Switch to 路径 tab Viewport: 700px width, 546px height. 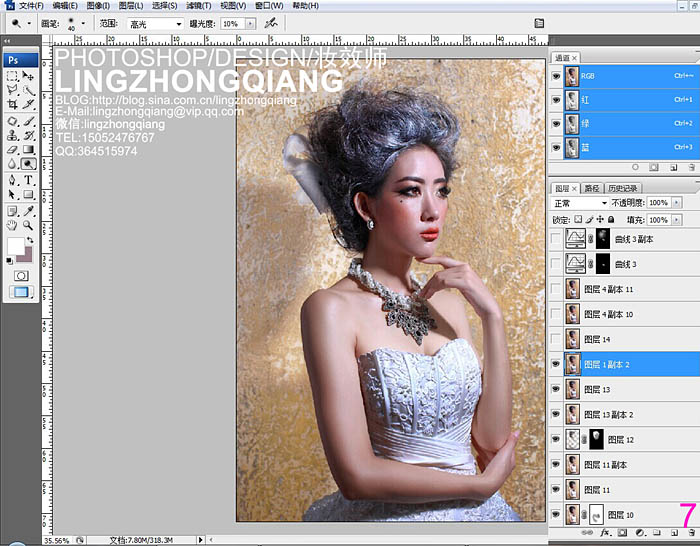point(592,188)
